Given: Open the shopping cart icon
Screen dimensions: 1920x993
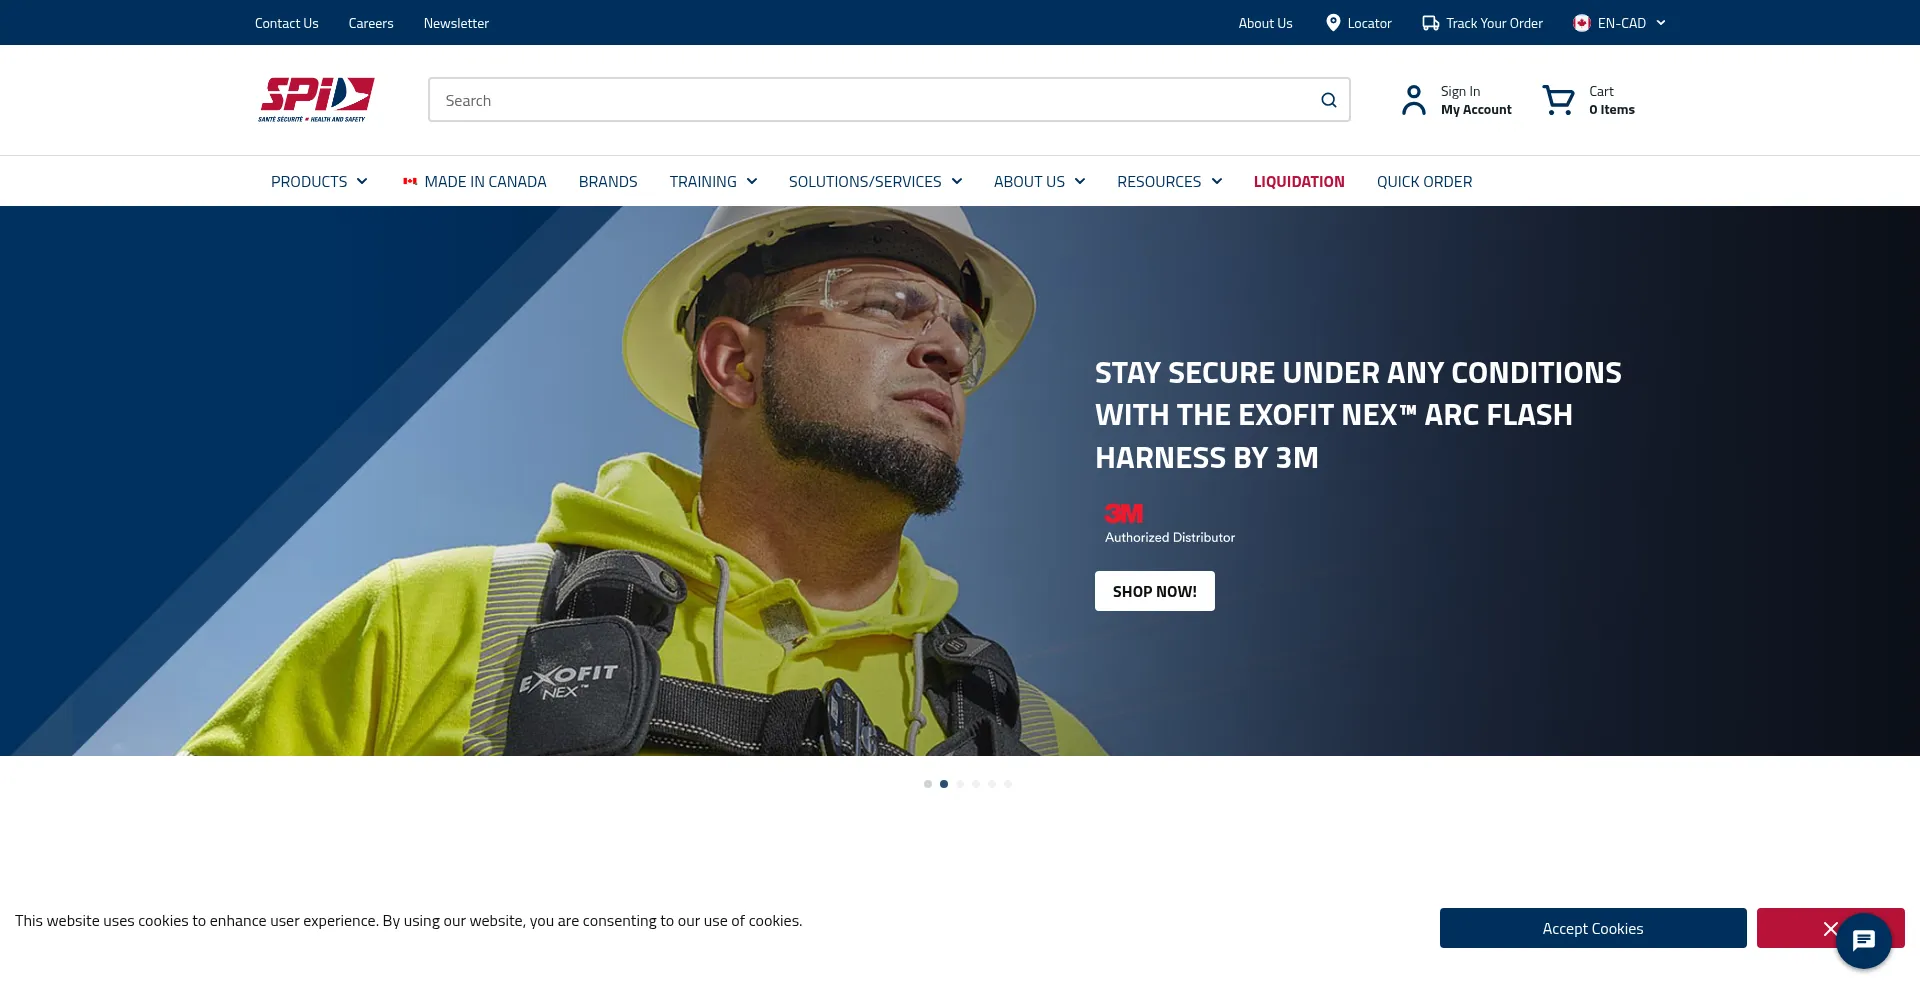Looking at the screenshot, I should click(x=1558, y=100).
